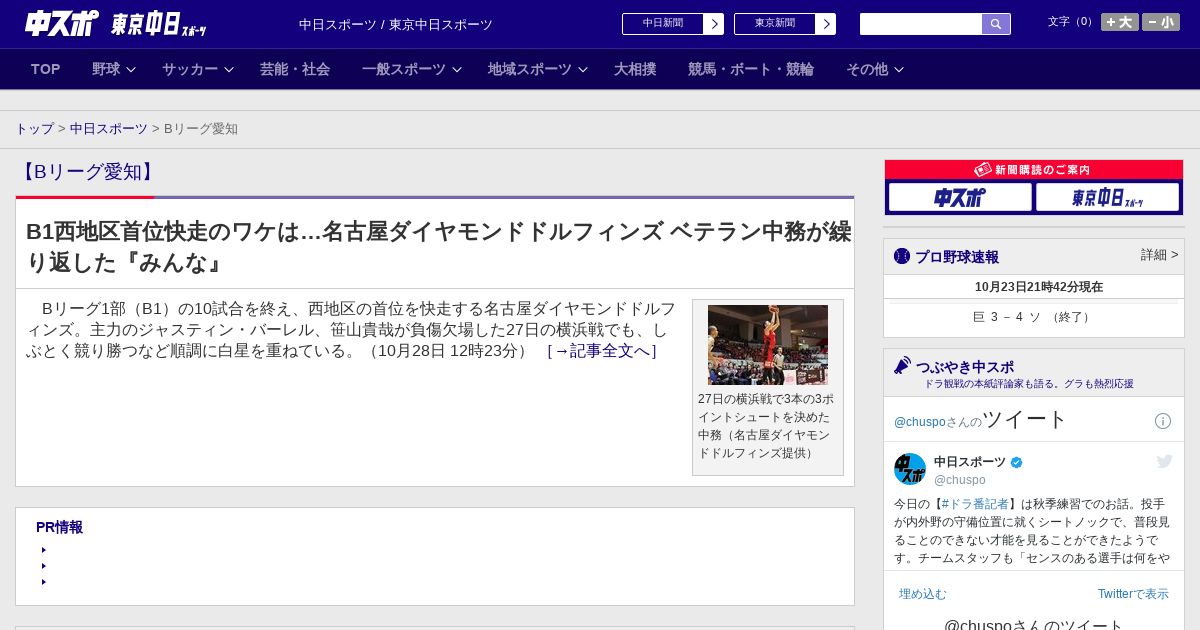Click the 10月23日21時42分現在 timestamp text
Viewport: 1200px width, 630px height.
tap(1039, 287)
